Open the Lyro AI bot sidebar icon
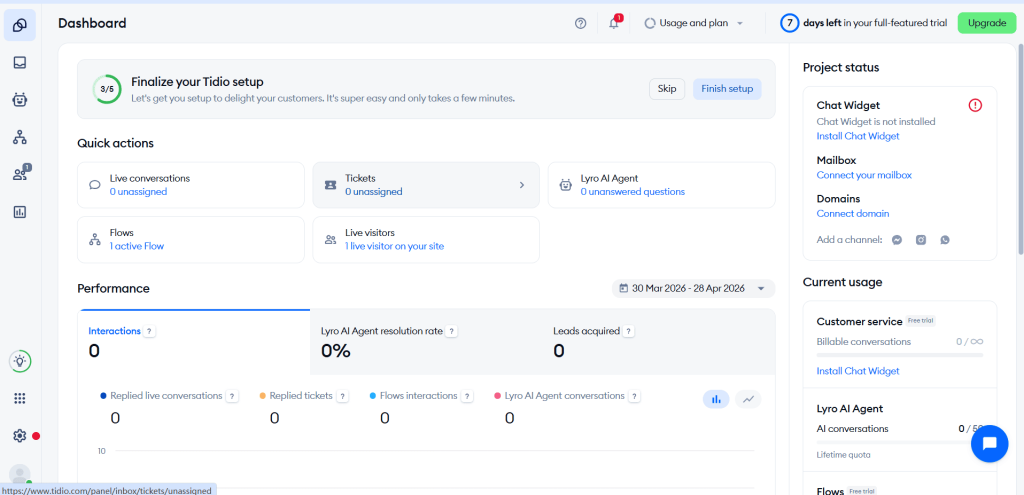 click(20, 100)
